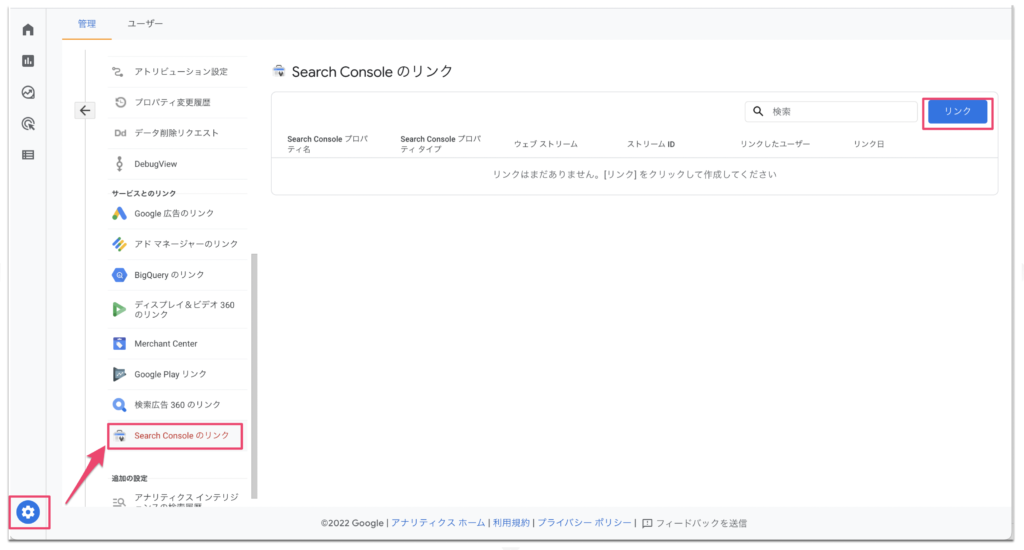Switch to the ユーザー tab

145,23
